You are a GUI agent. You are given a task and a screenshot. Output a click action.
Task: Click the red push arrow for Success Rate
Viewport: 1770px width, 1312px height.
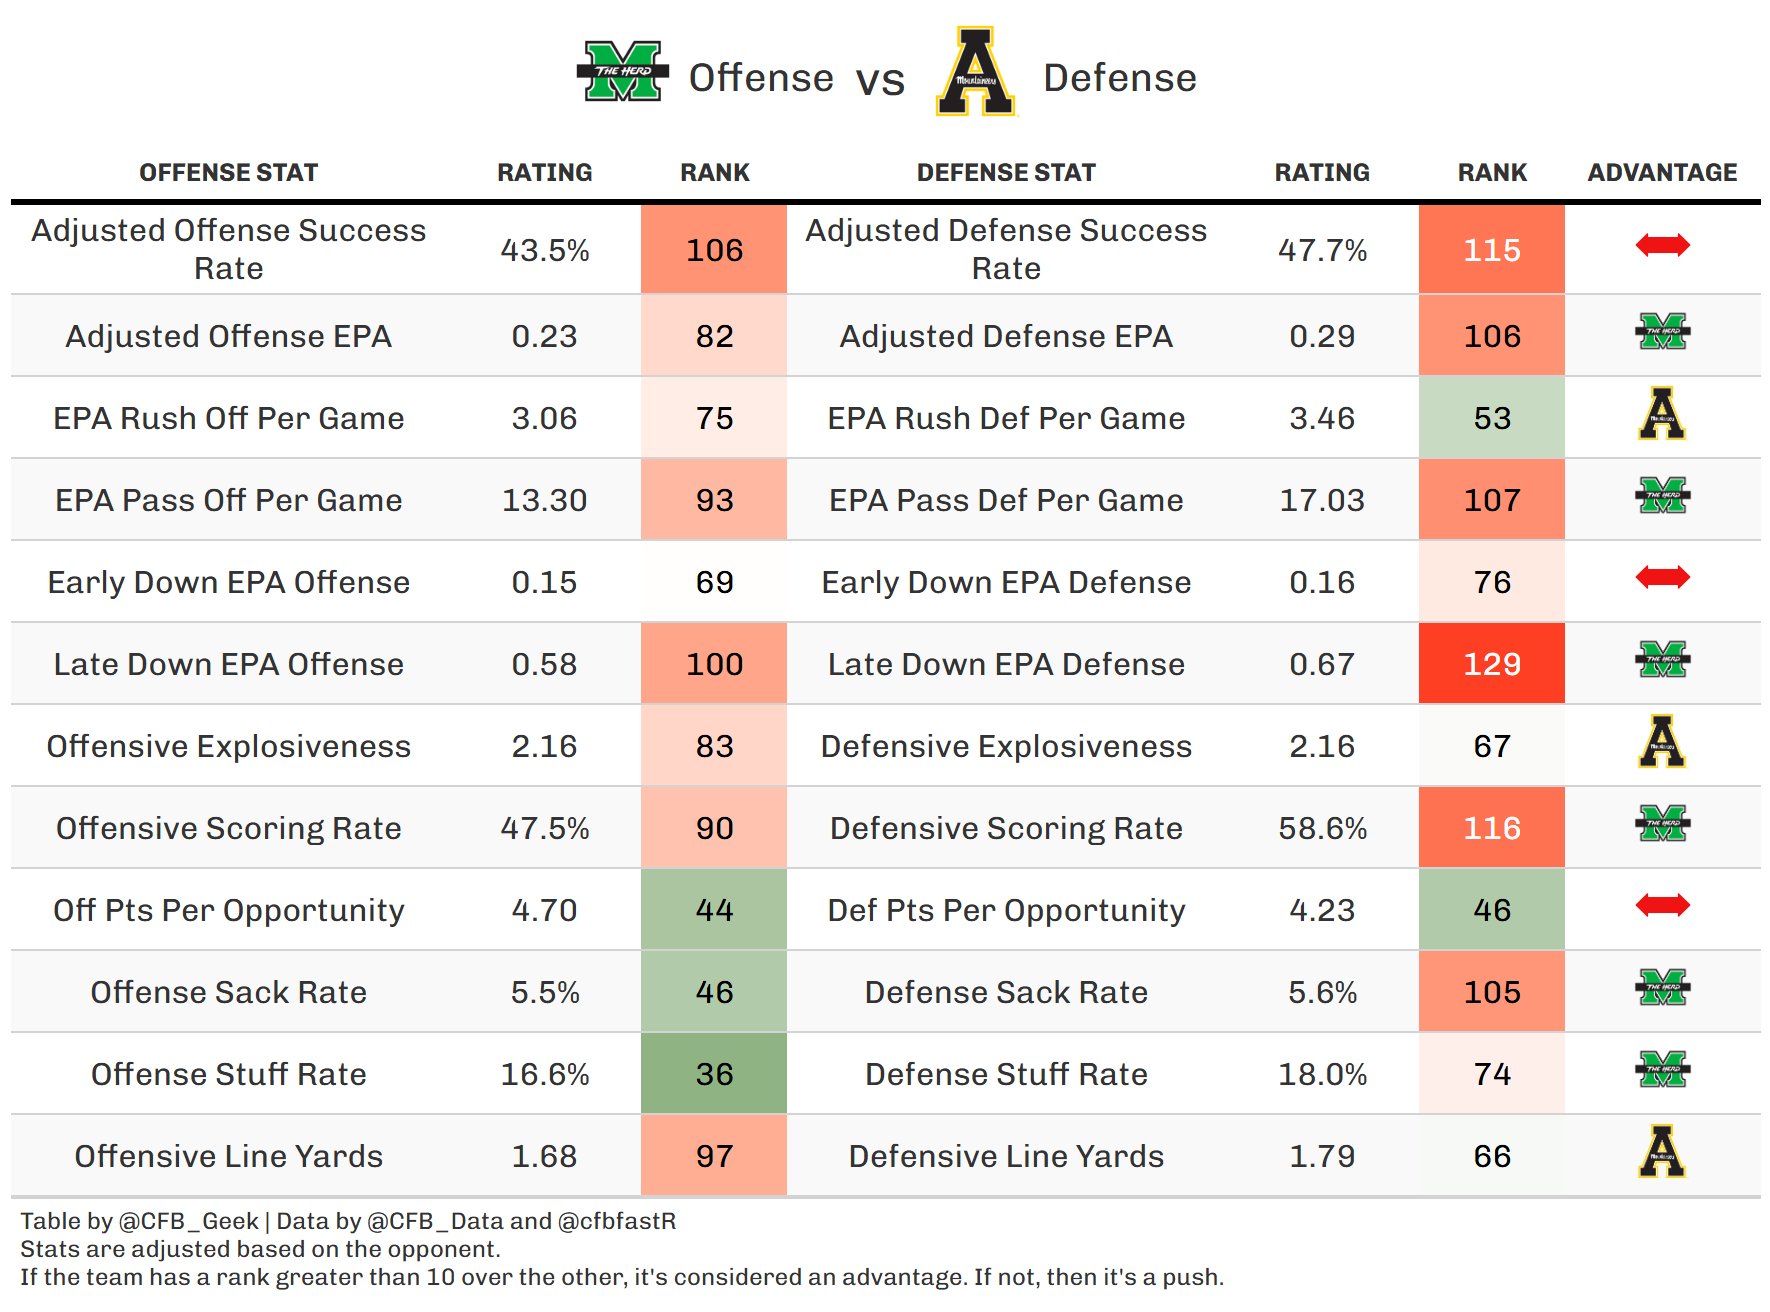coord(1662,245)
